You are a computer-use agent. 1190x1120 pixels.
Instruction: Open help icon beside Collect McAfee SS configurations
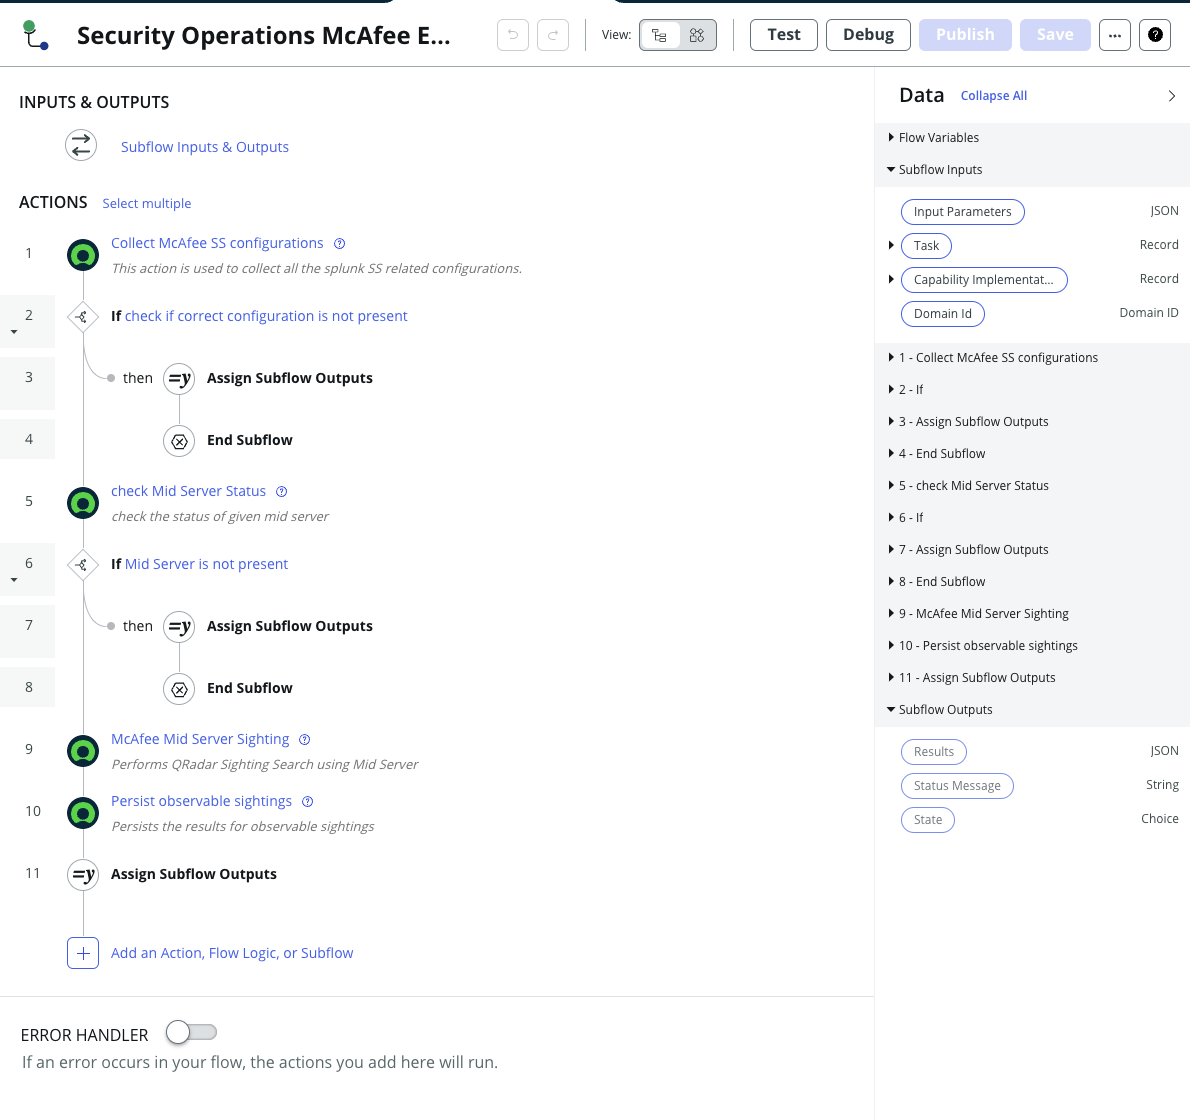pyautogui.click(x=340, y=244)
